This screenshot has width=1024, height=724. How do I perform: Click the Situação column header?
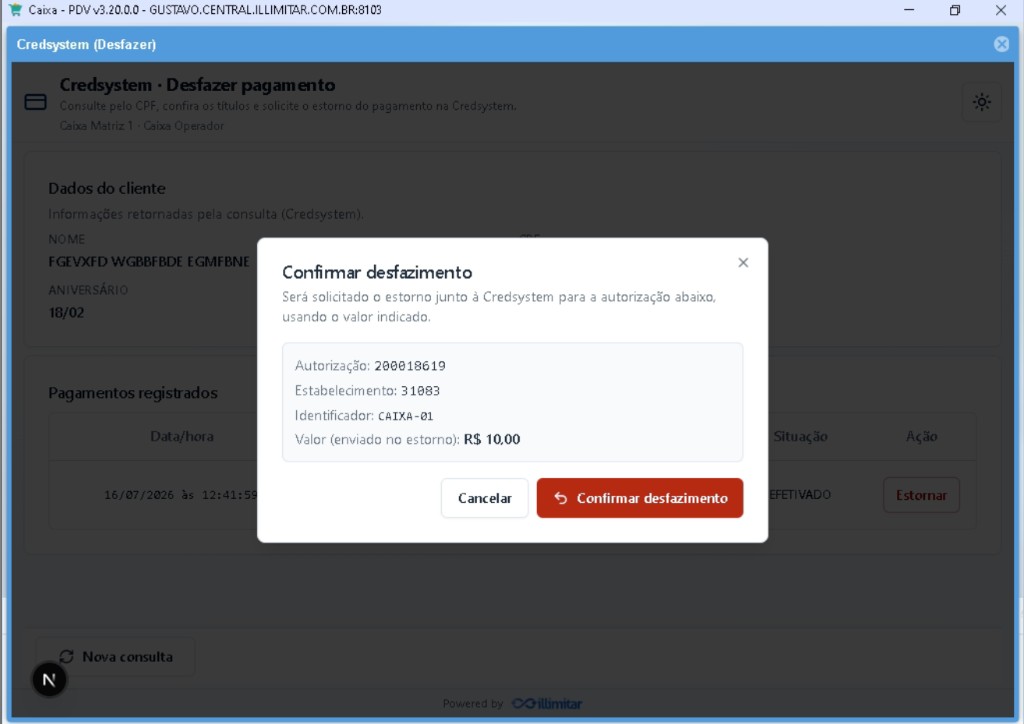point(801,436)
